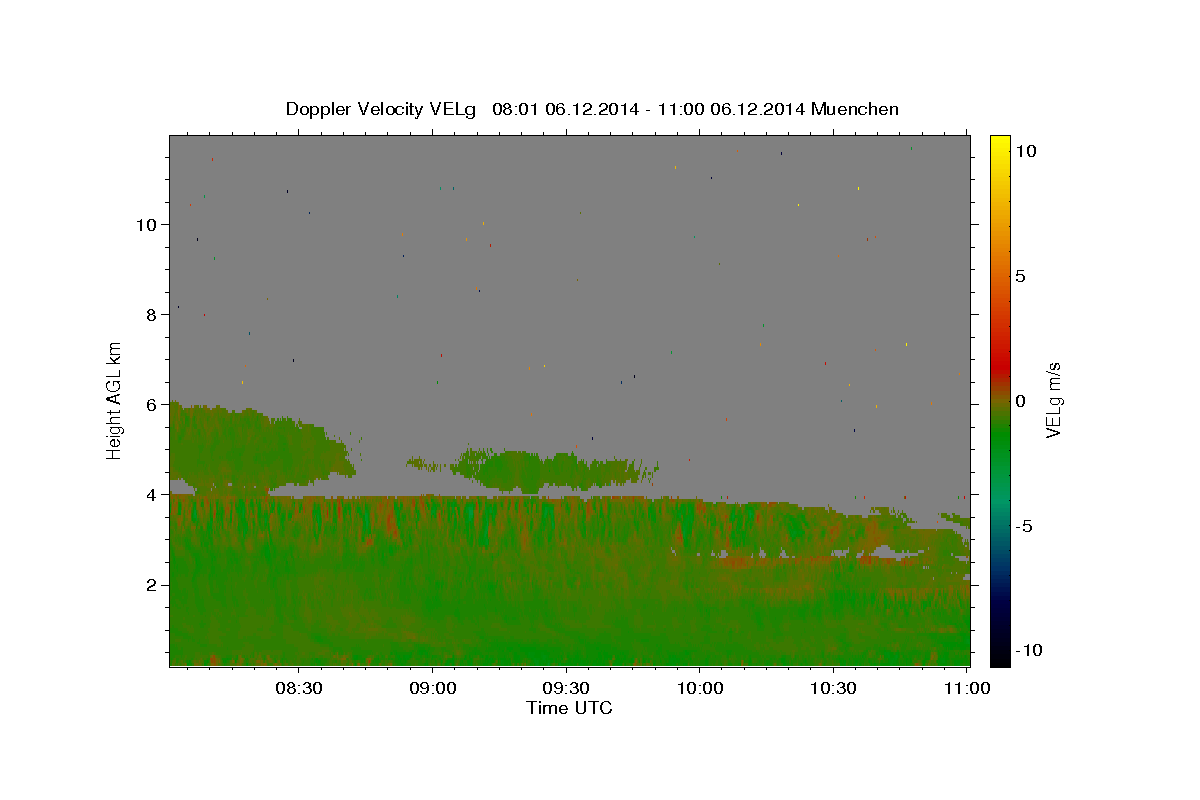Click the colorbar value 10 label
The width and height of the screenshot is (1200, 800).
(x=1025, y=151)
